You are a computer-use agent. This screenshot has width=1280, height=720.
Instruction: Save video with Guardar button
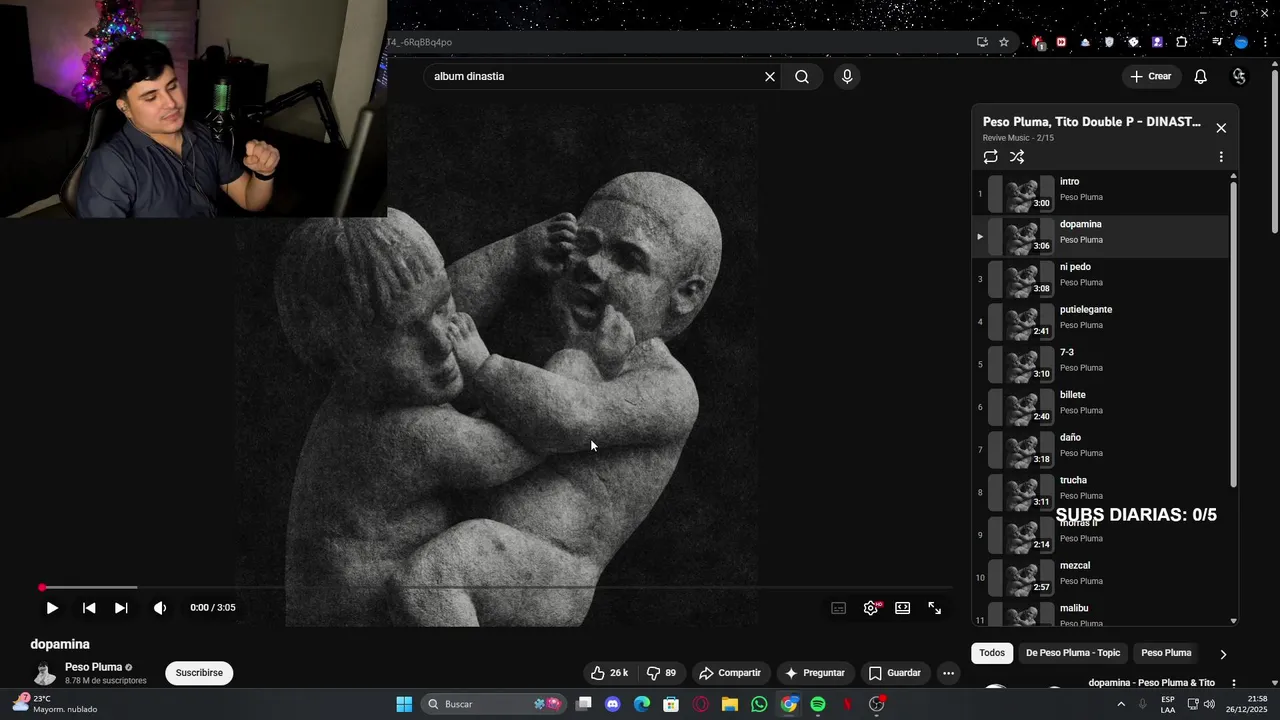pyautogui.click(x=894, y=673)
